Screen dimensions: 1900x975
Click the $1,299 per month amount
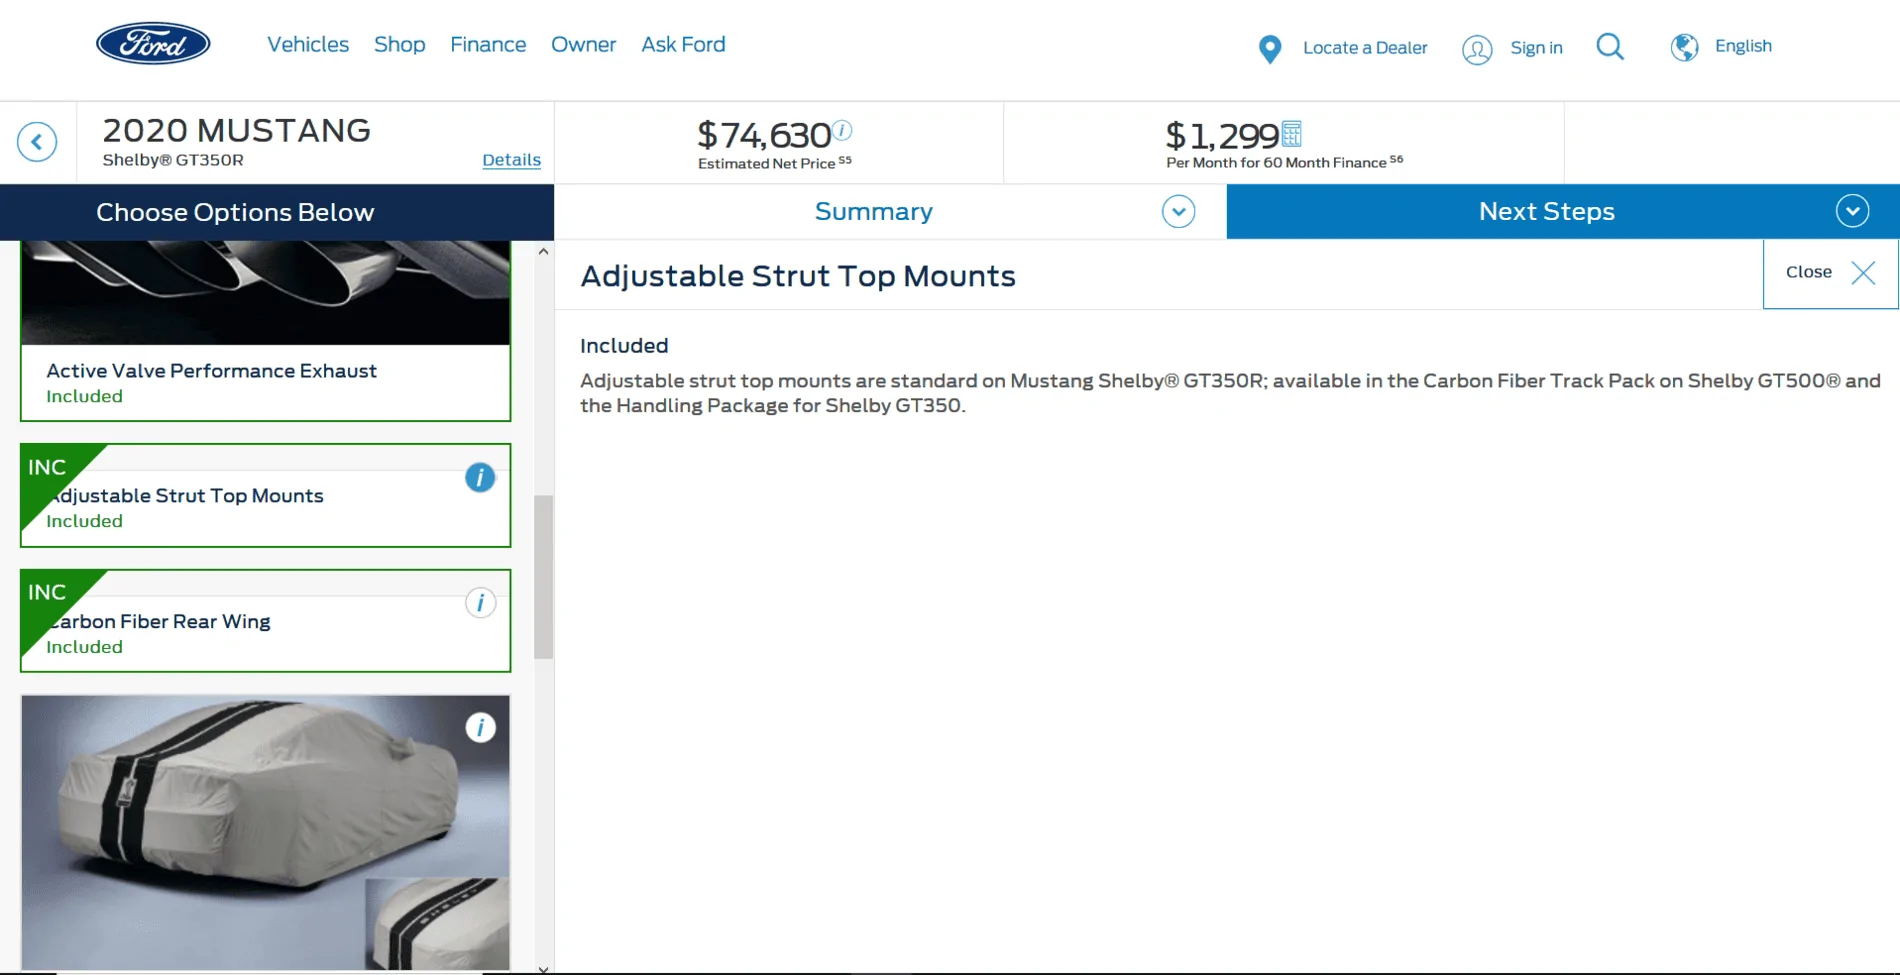point(1222,135)
